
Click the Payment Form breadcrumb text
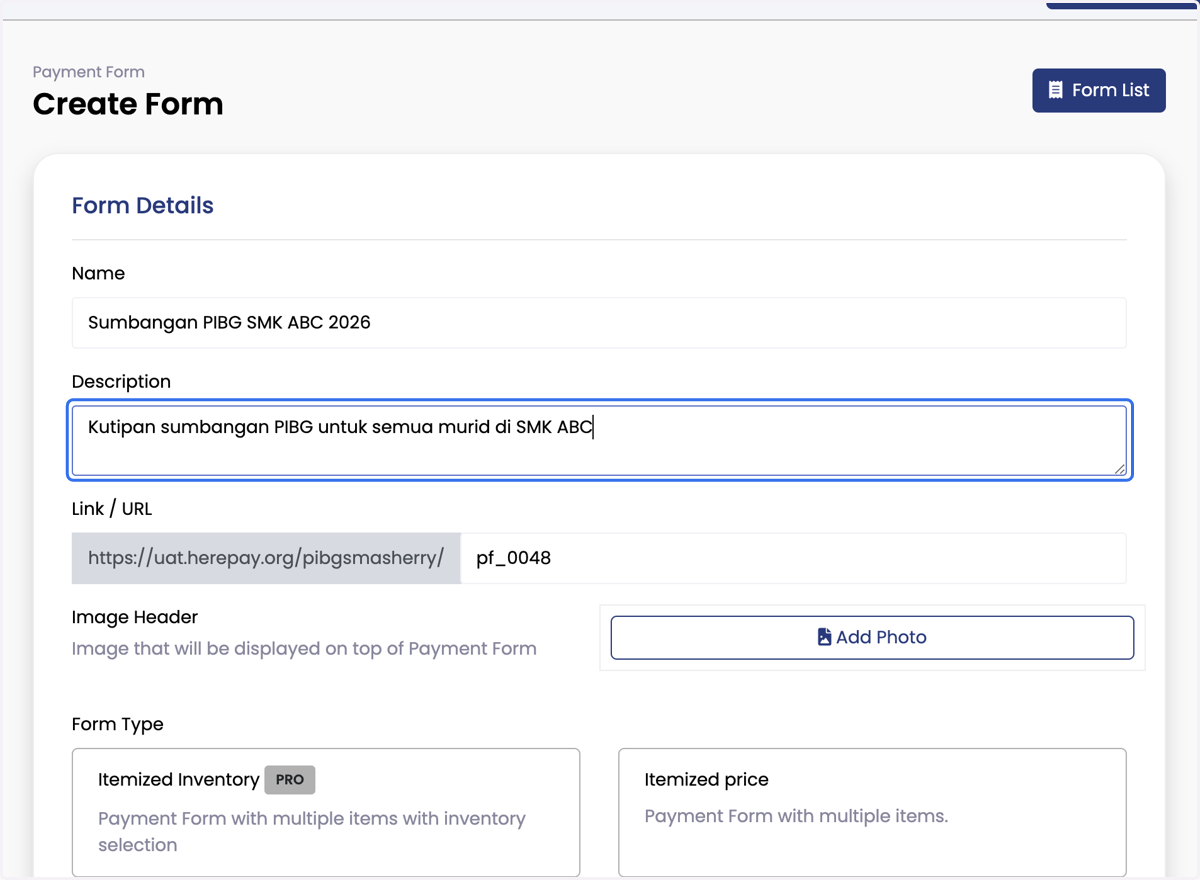click(x=89, y=72)
